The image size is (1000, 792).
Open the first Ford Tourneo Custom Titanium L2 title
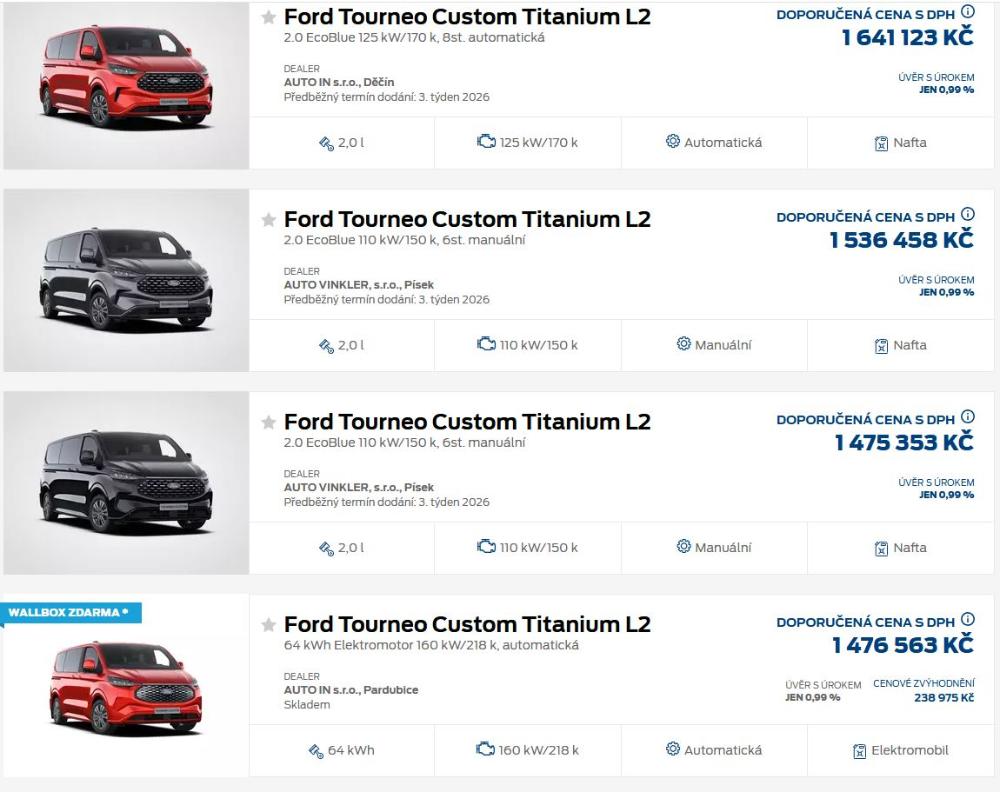click(x=467, y=17)
